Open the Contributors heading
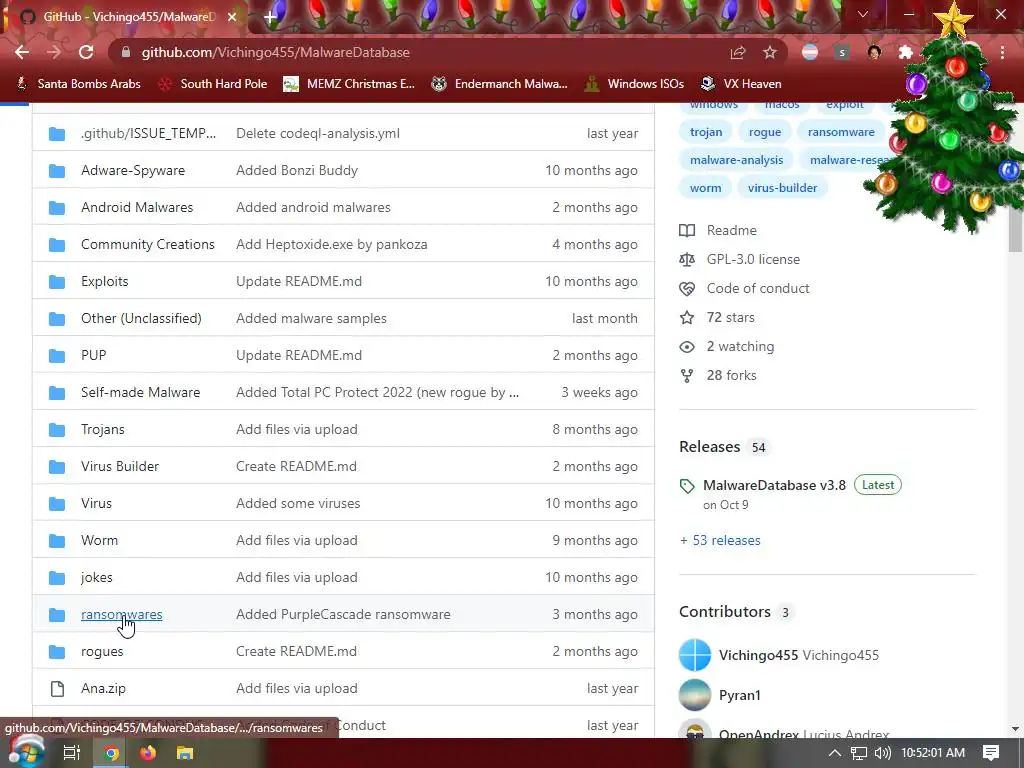 pyautogui.click(x=725, y=612)
